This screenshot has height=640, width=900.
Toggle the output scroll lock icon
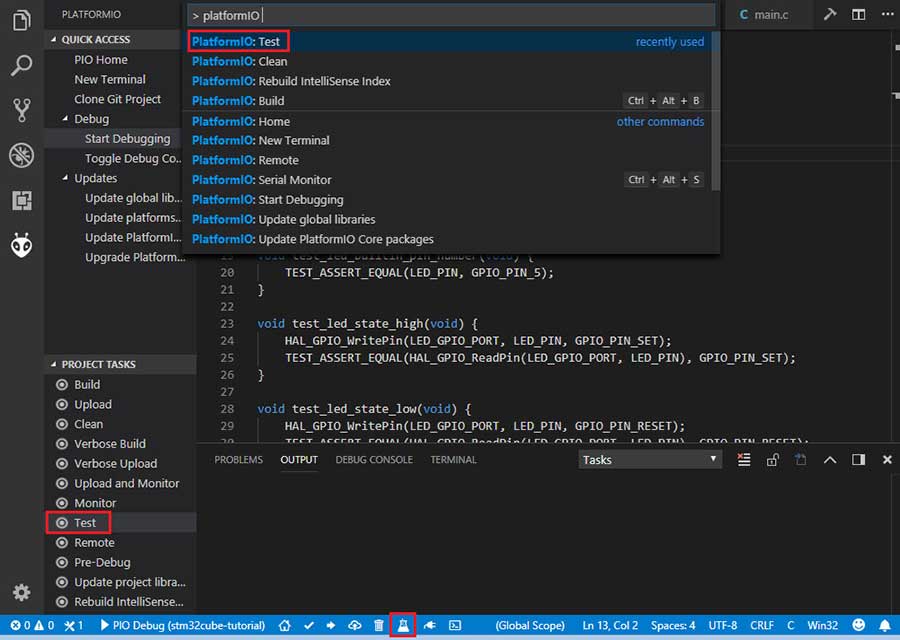pyautogui.click(x=772, y=460)
